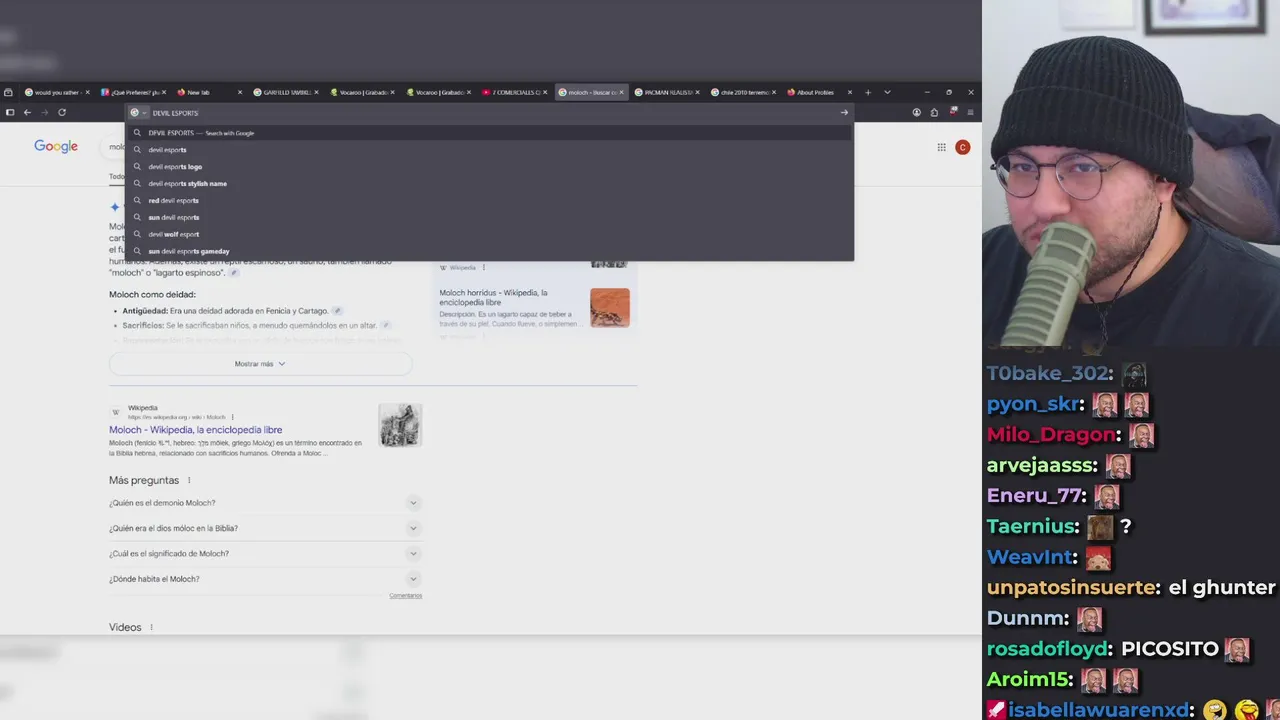Select 'devil esports logo' suggestion
The image size is (1280, 720).
(490, 167)
